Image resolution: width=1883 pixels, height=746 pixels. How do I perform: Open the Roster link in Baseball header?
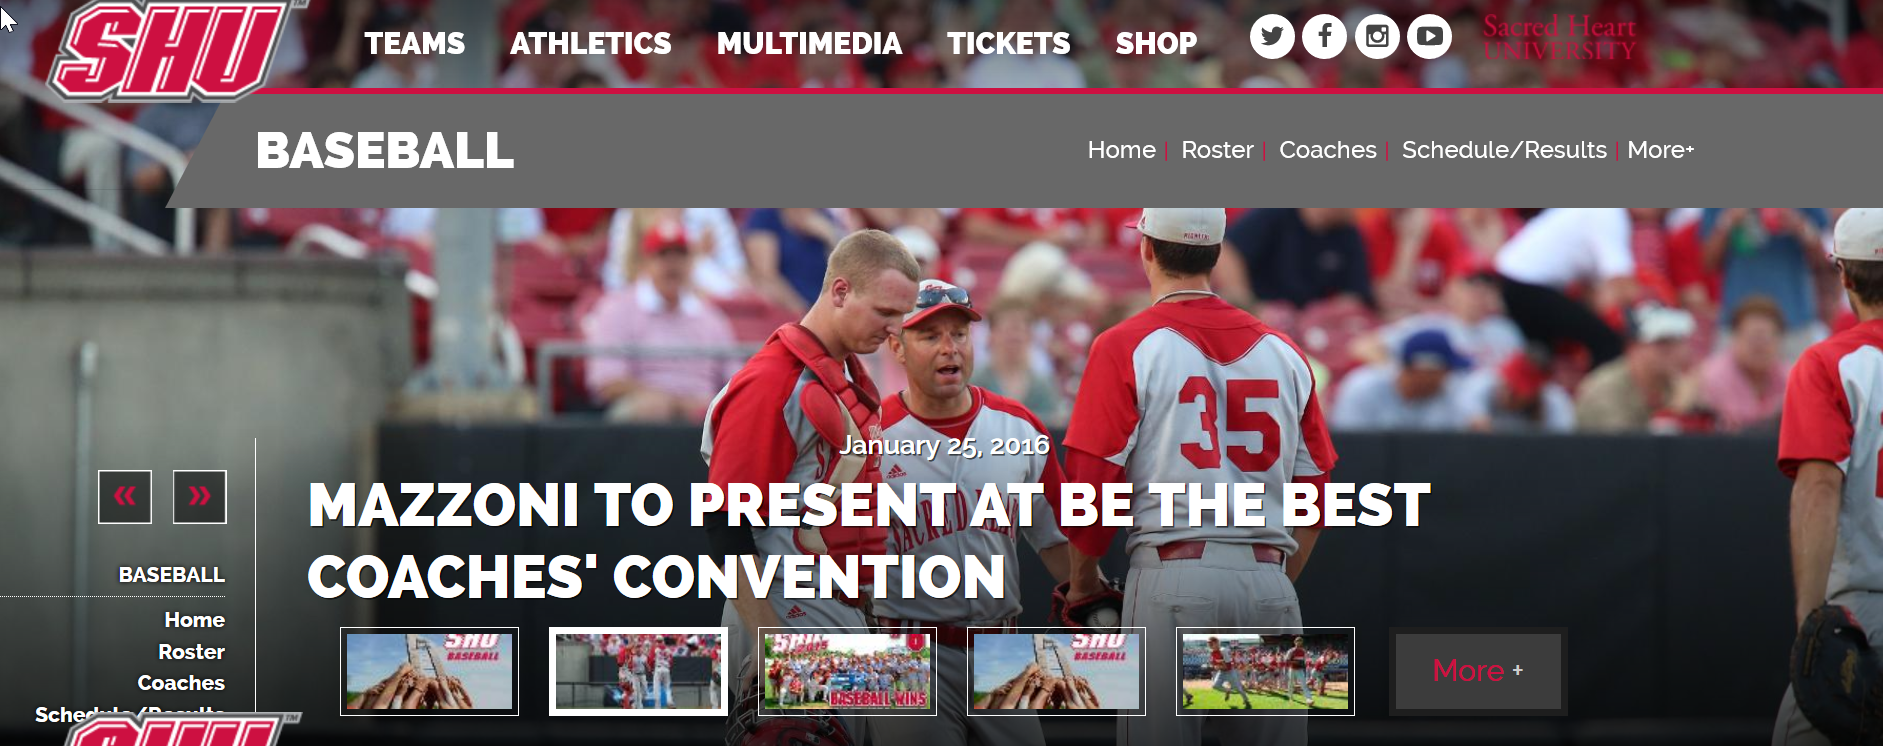pyautogui.click(x=1217, y=150)
